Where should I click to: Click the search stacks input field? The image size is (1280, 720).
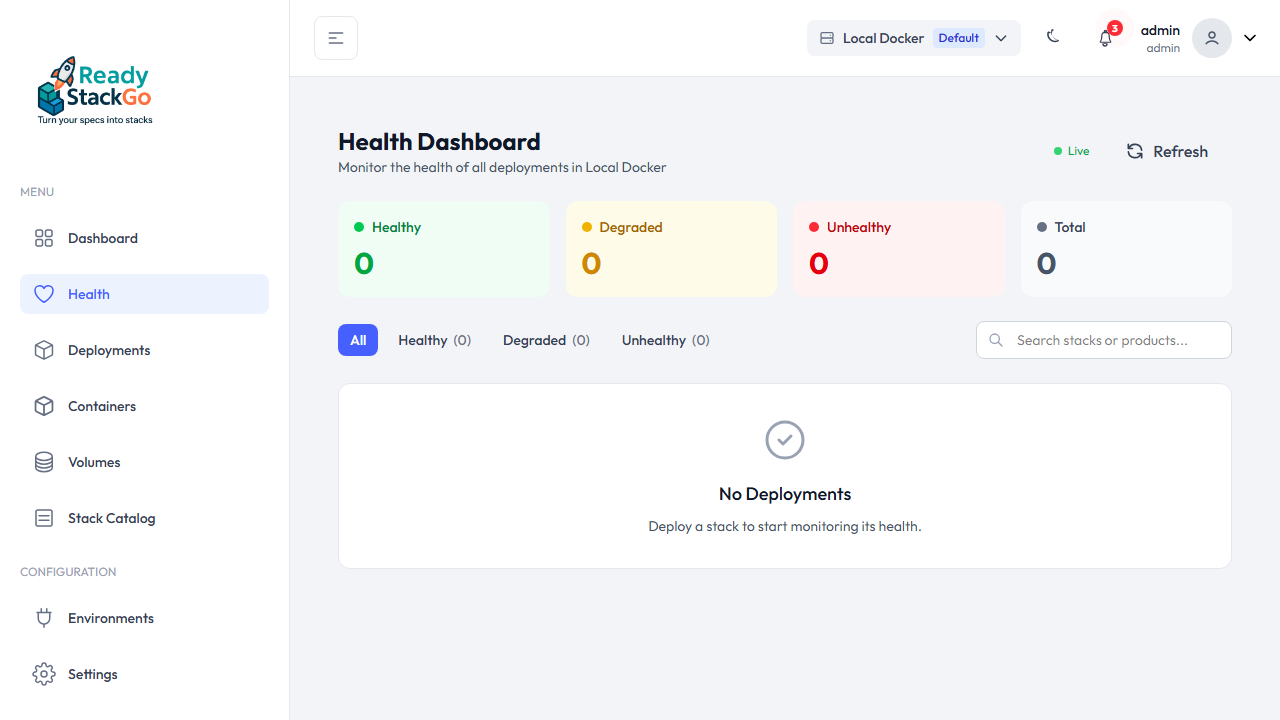[1103, 340]
